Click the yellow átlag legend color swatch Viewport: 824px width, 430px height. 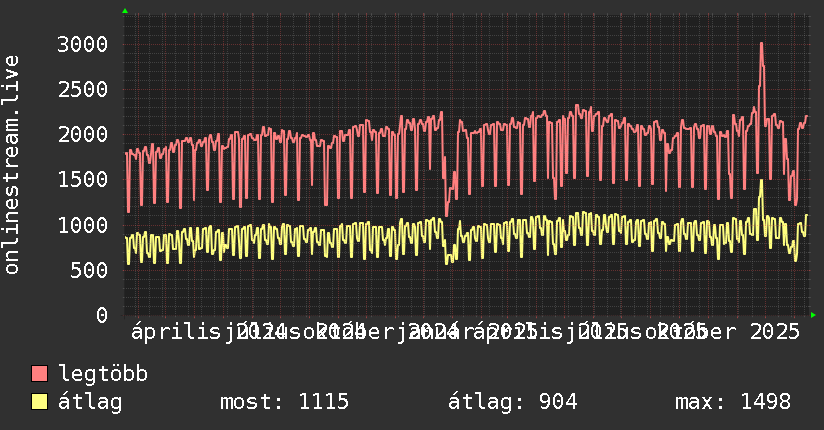(39, 402)
